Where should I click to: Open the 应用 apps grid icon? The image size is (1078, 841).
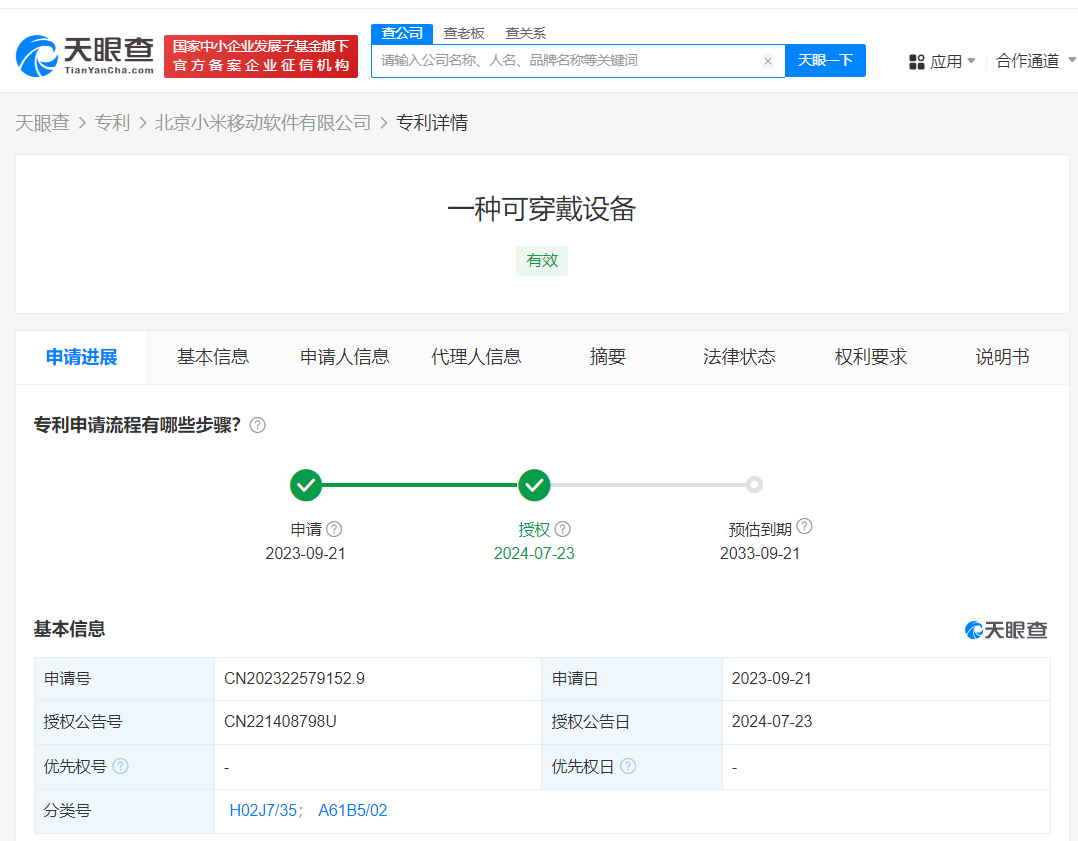tap(917, 61)
